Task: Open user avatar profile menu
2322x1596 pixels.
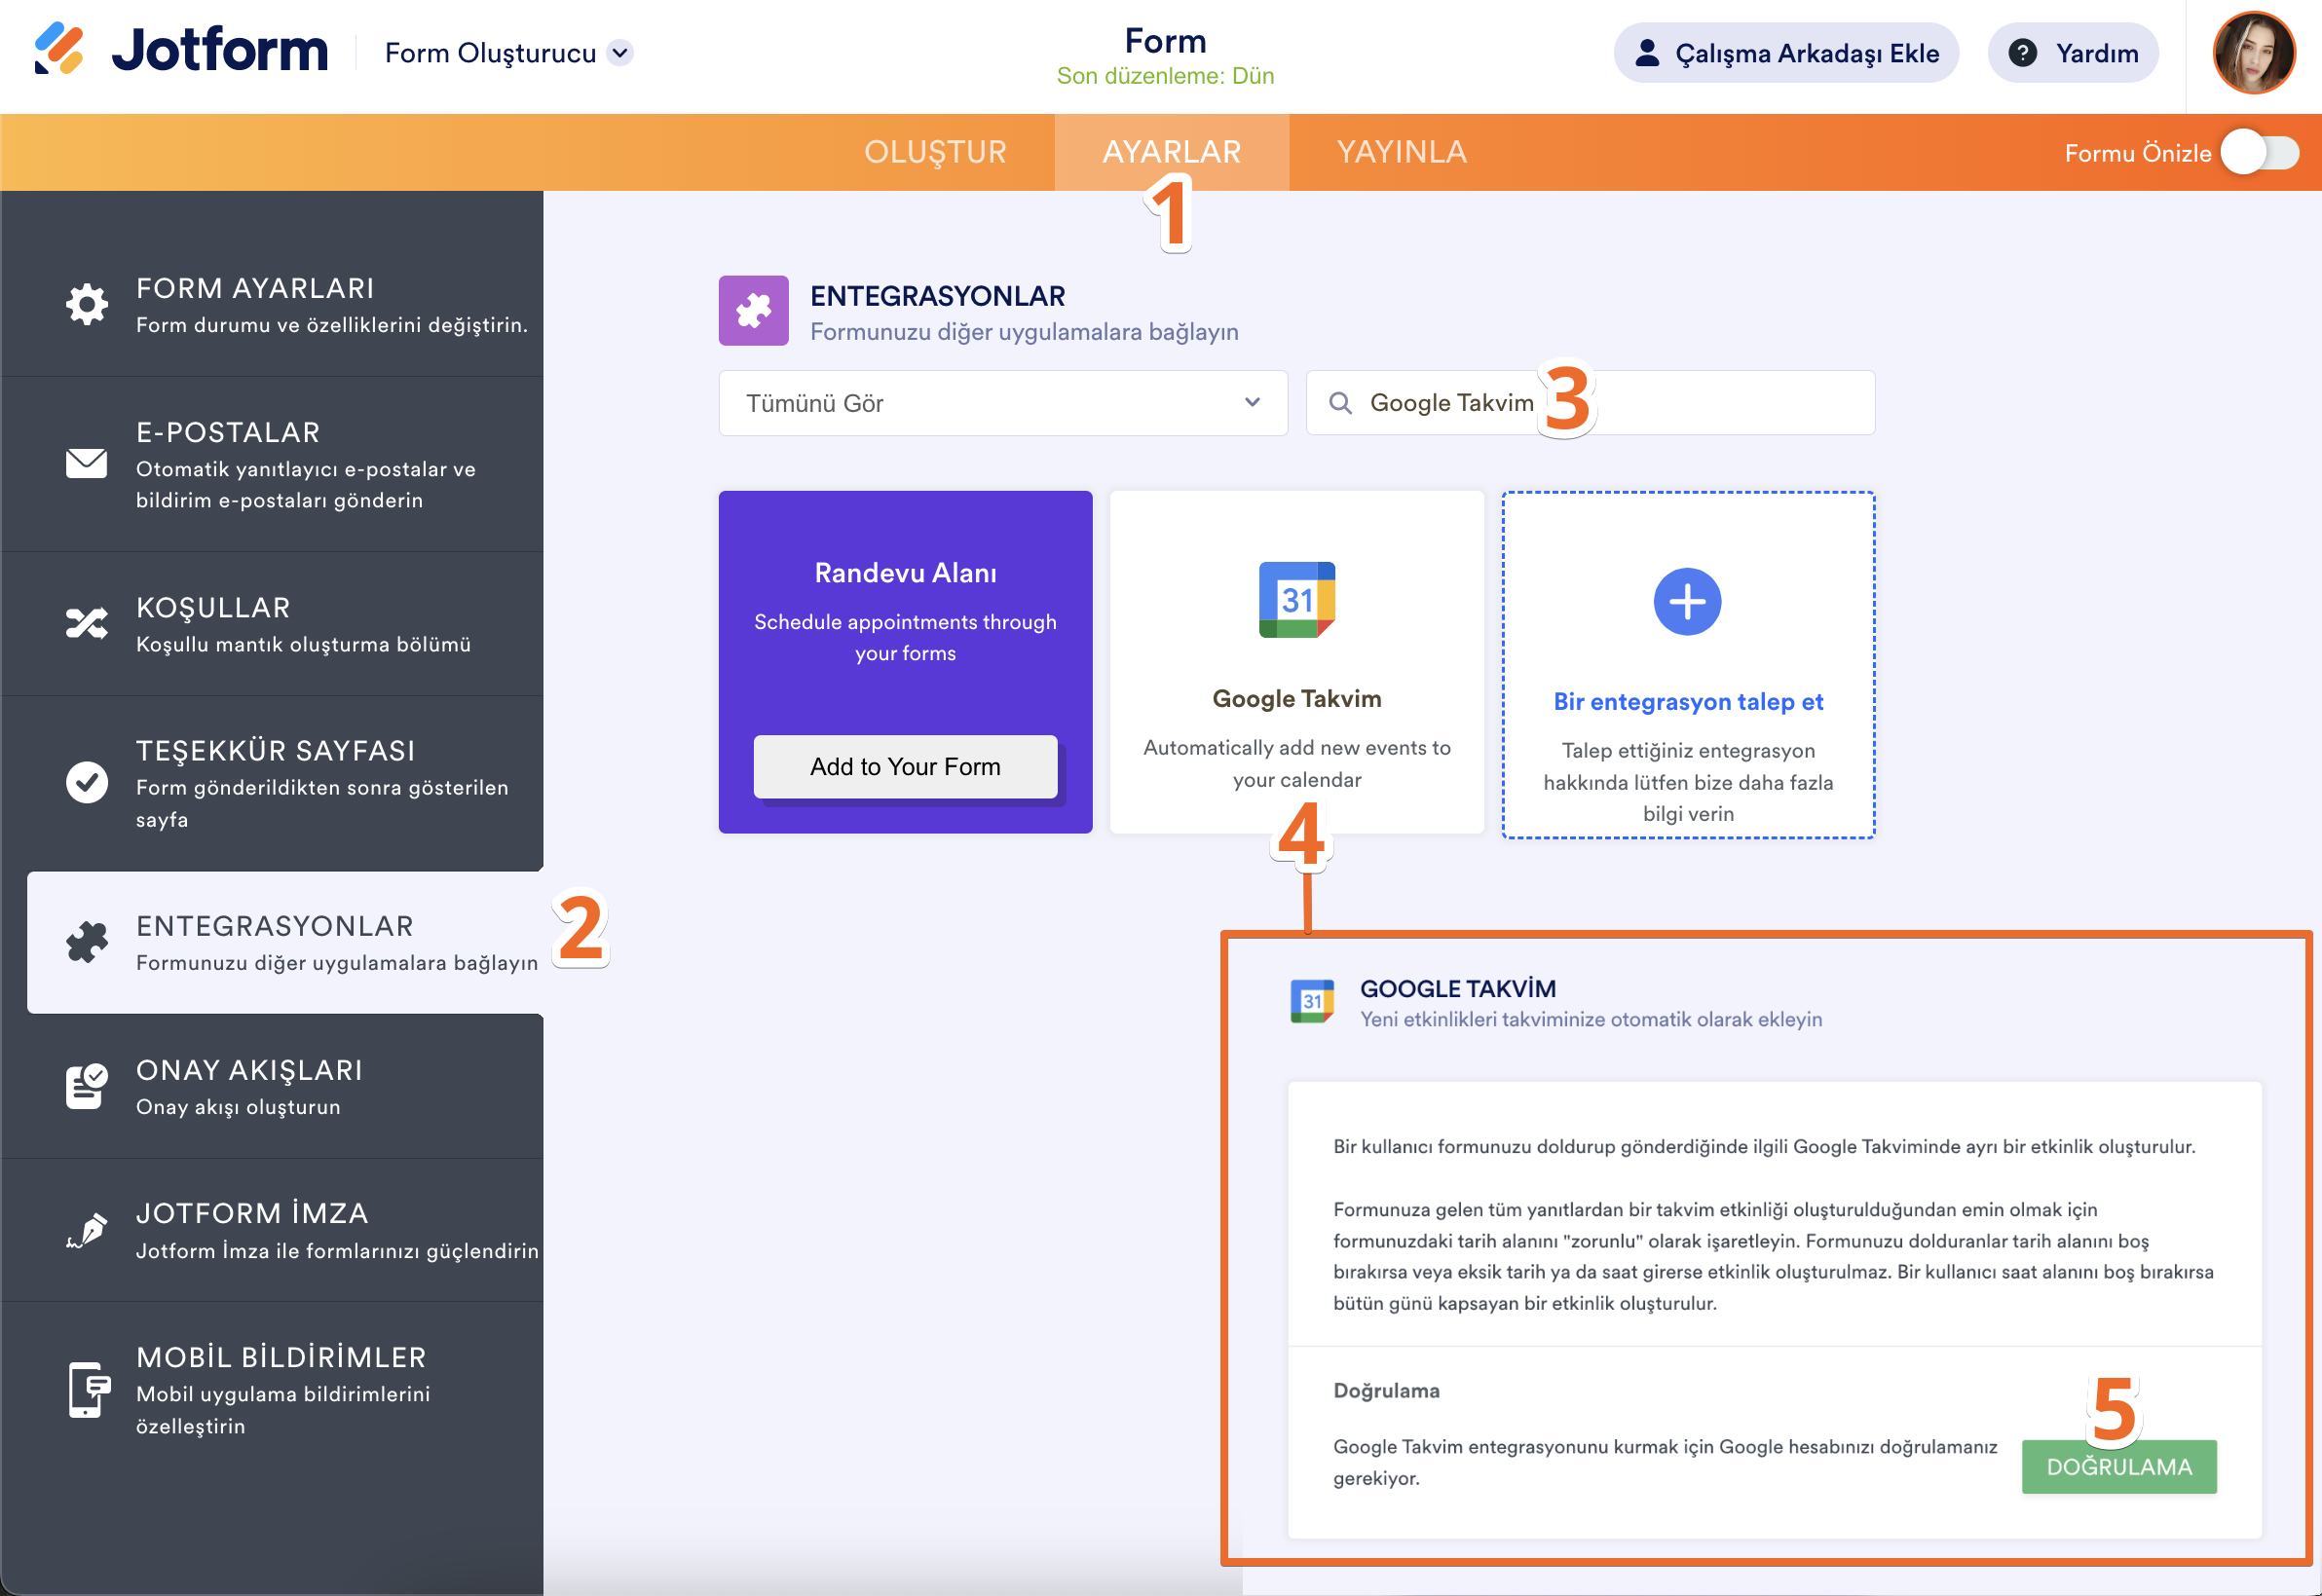Action: [2253, 53]
